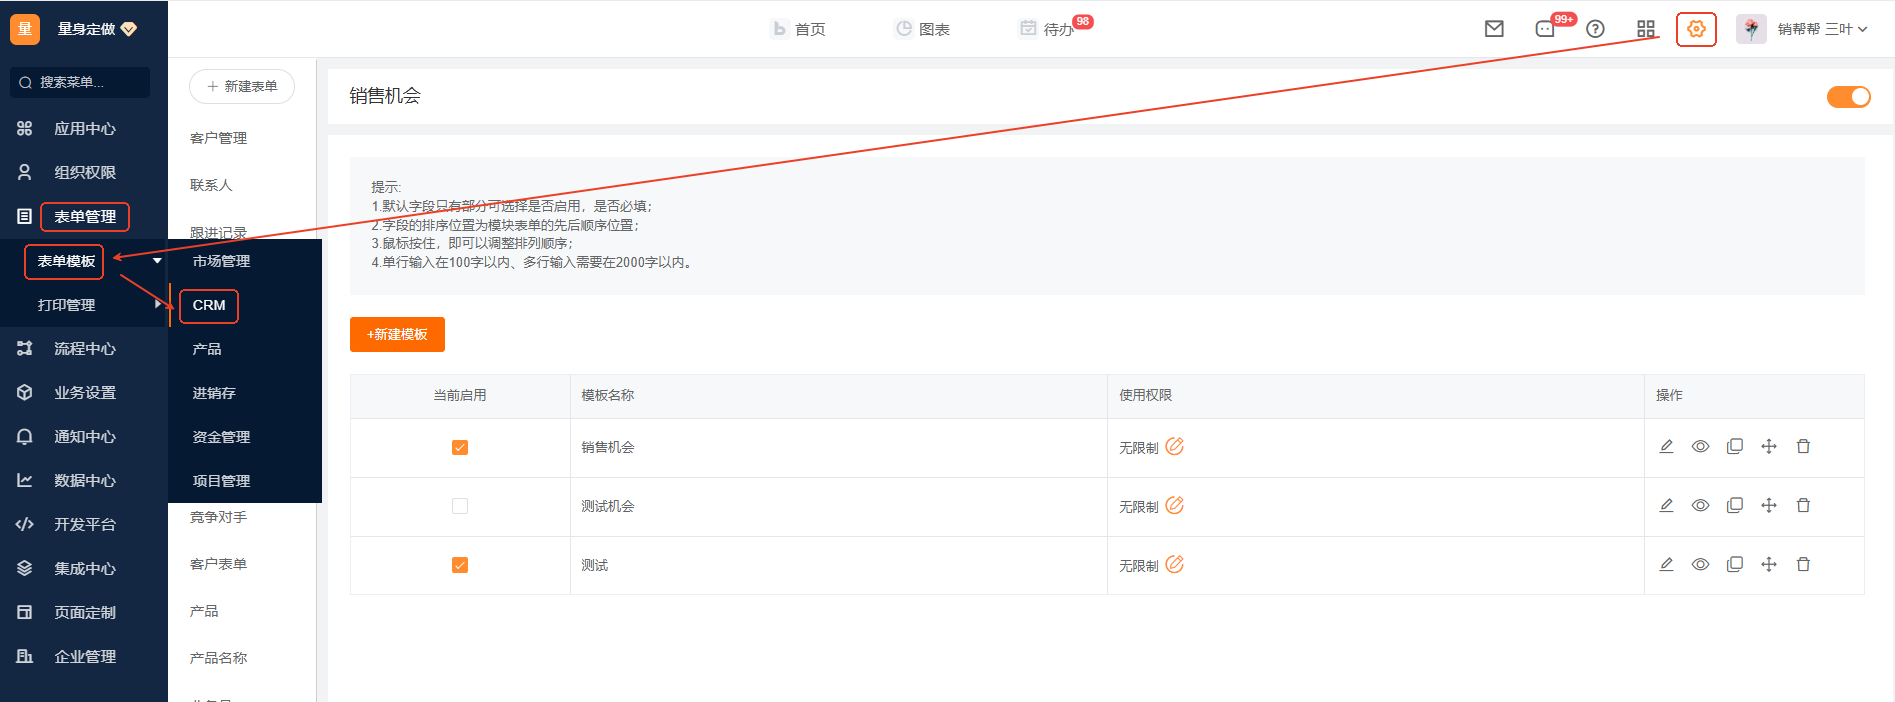This screenshot has height=702, width=1895.
Task: Copy the 测试 template
Action: click(1735, 565)
